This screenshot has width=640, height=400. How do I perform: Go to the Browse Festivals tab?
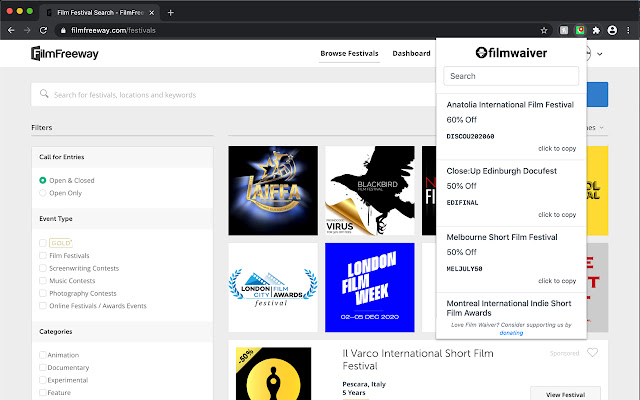(x=349, y=54)
